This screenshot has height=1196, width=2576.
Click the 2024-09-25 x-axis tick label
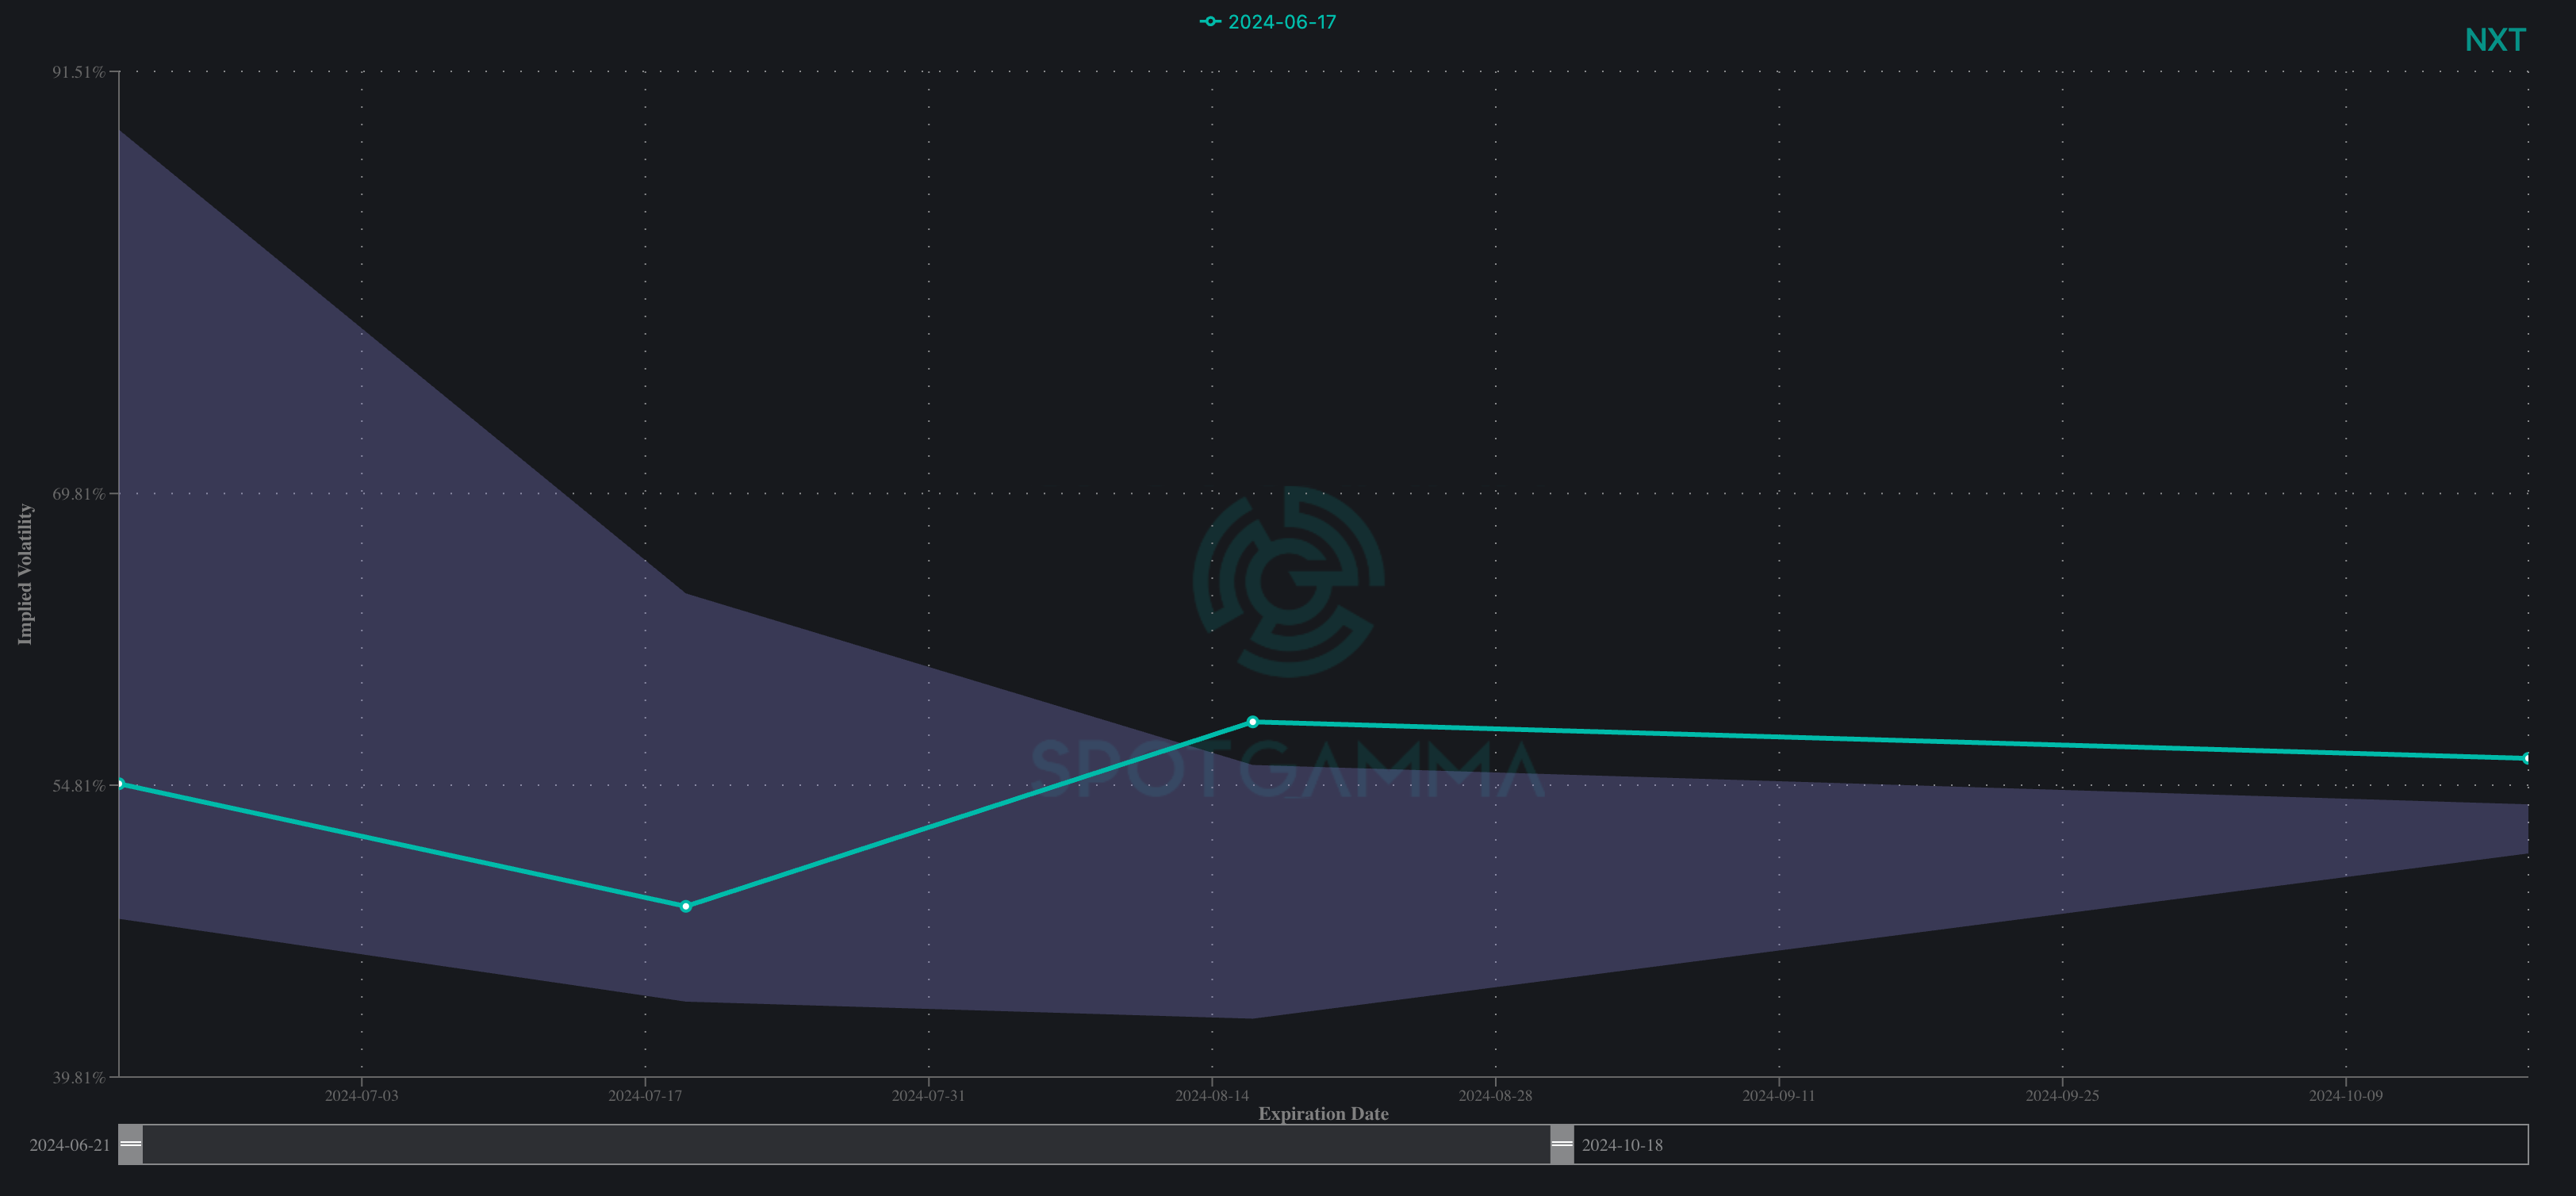[2062, 1096]
